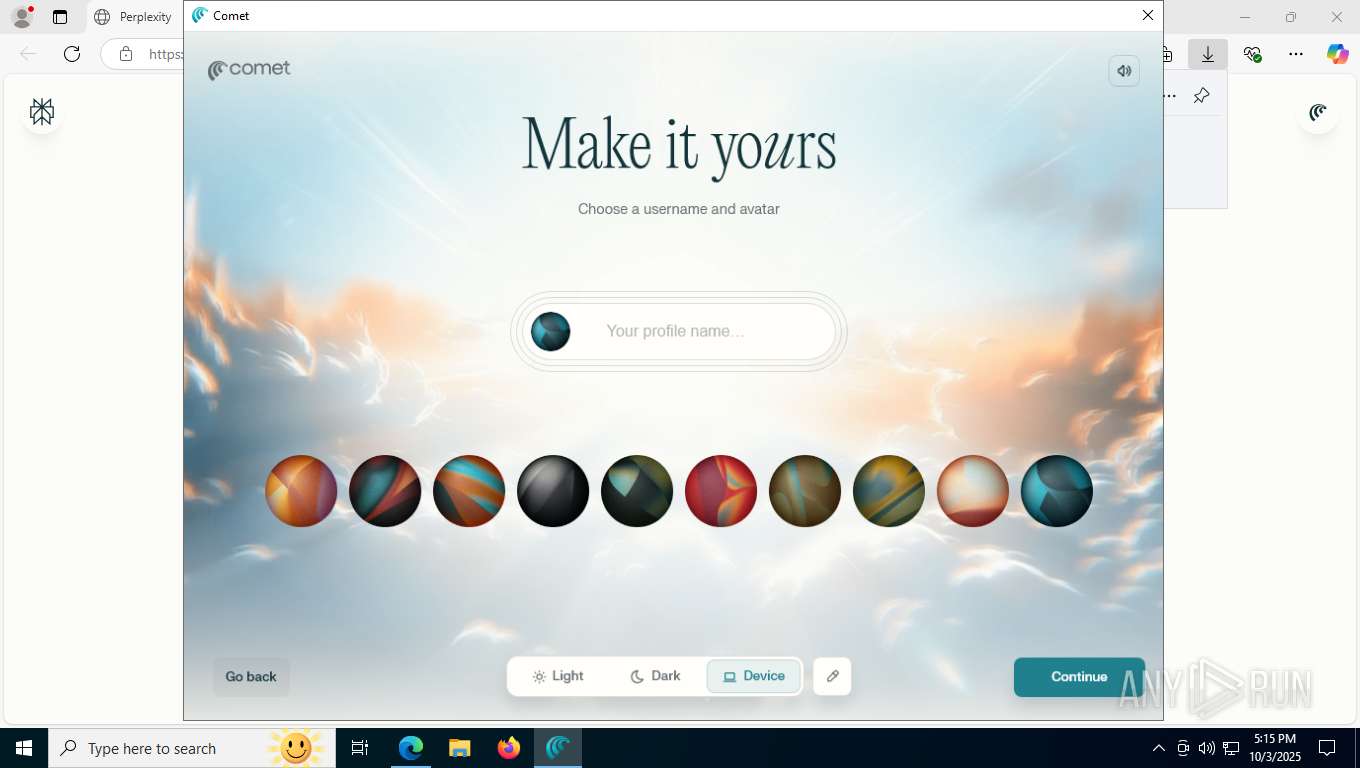
Task: Click the Perplexity logo in the Edge page
Action: pyautogui.click(x=42, y=112)
